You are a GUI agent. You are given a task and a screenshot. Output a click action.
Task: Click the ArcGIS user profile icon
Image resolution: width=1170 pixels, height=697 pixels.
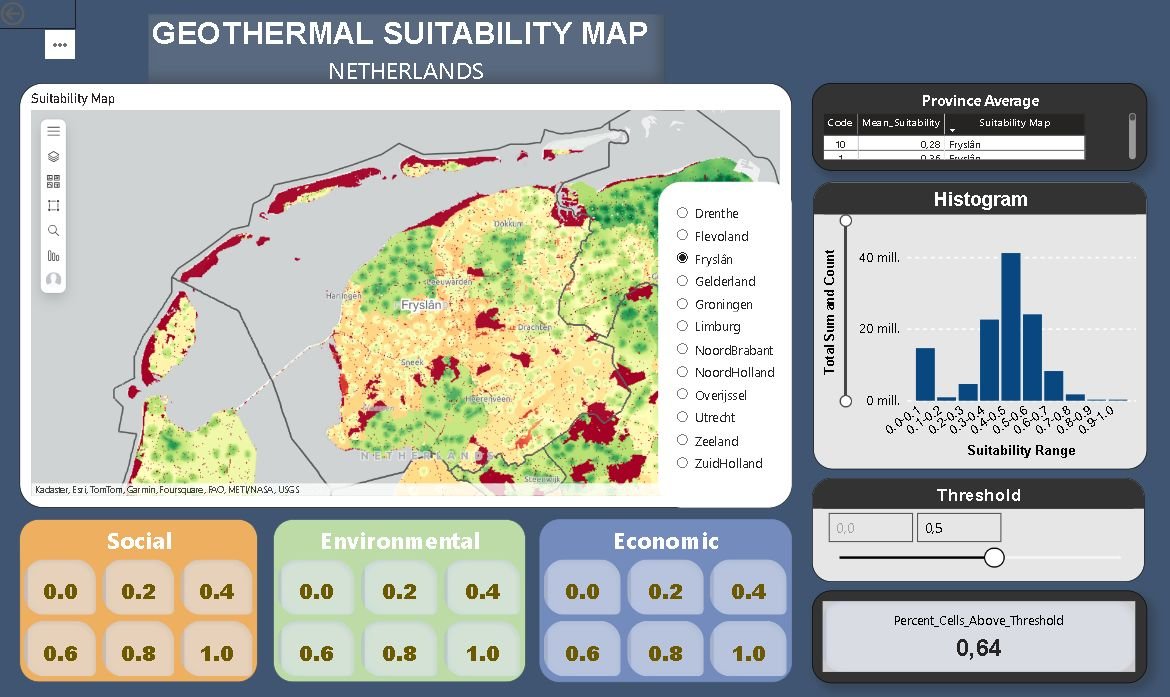pyautogui.click(x=54, y=280)
